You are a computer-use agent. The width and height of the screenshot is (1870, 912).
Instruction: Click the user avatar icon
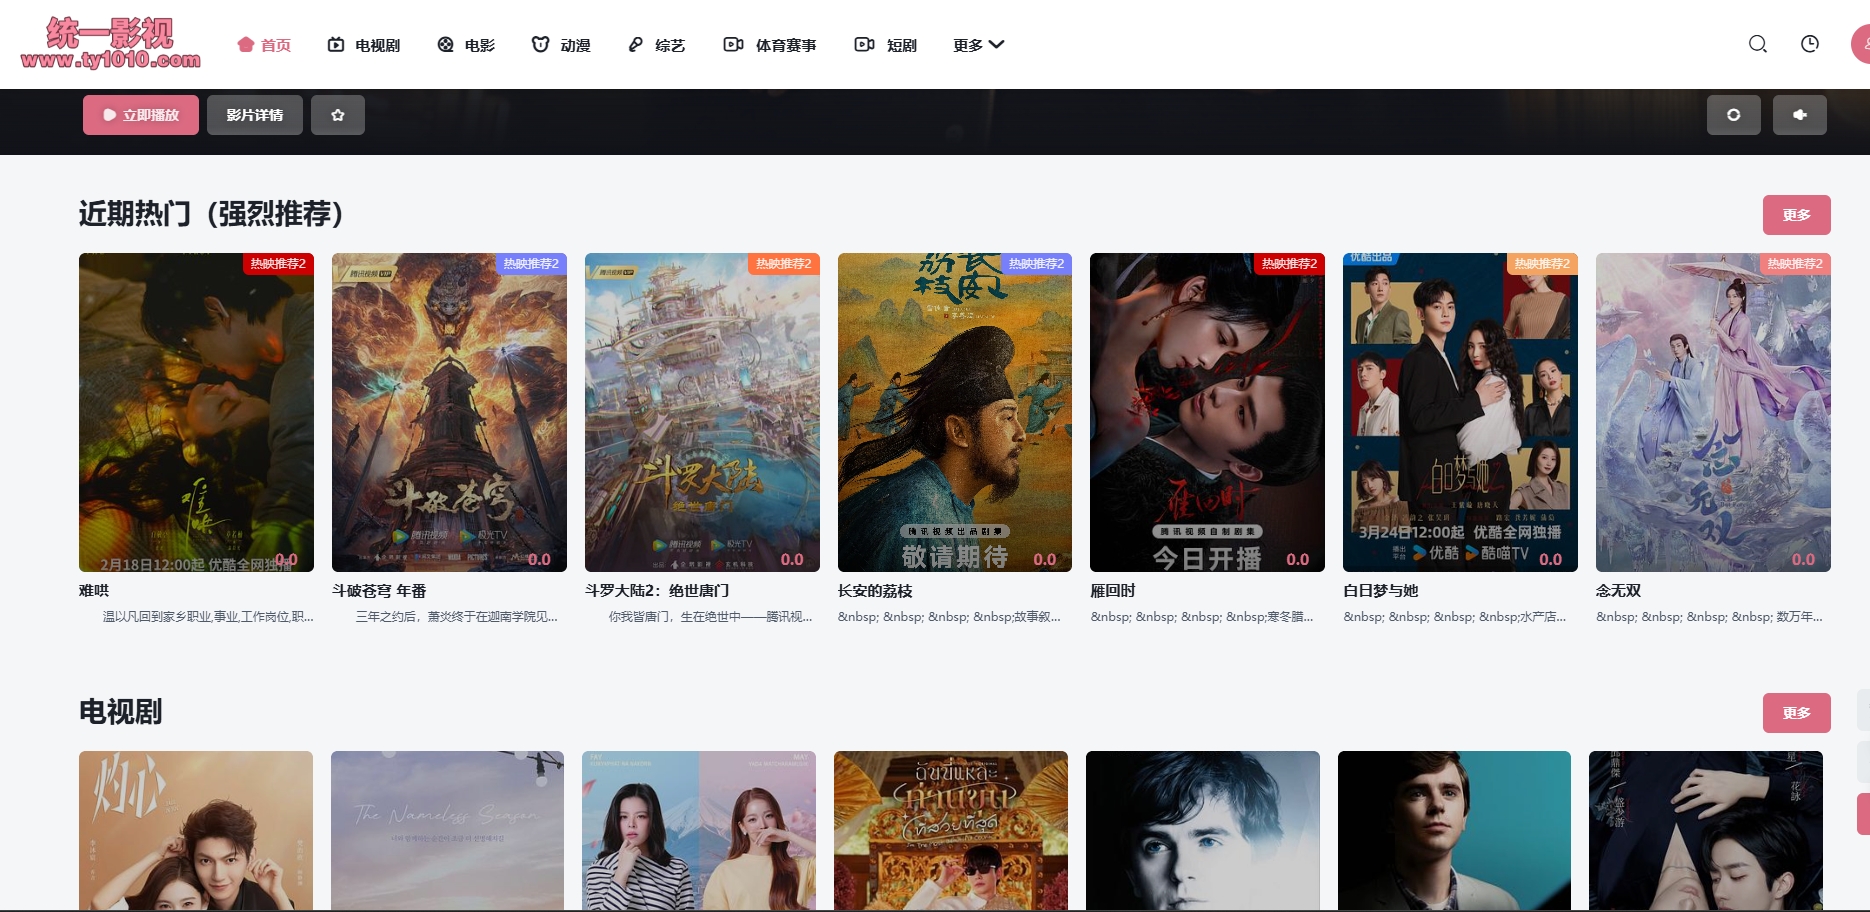coord(1861,44)
